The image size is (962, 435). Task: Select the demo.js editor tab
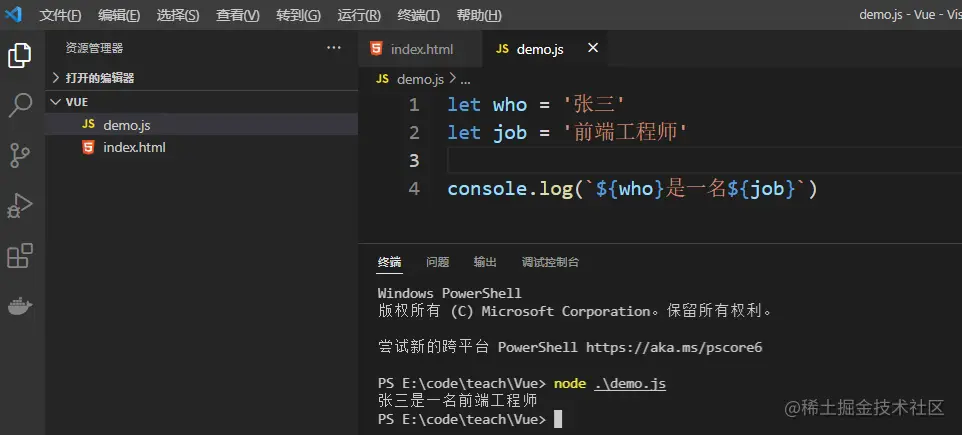tap(545, 48)
